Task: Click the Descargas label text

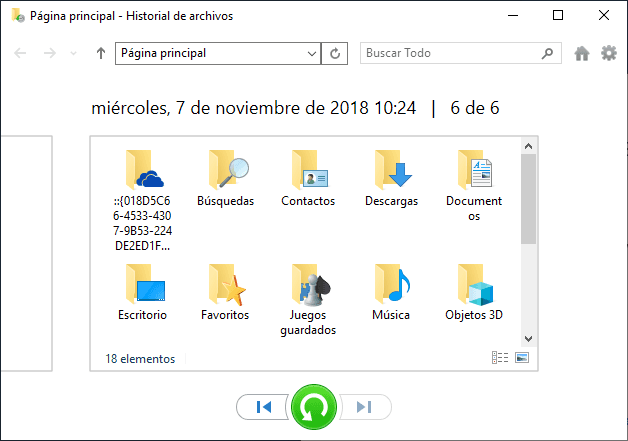Action: pos(391,201)
